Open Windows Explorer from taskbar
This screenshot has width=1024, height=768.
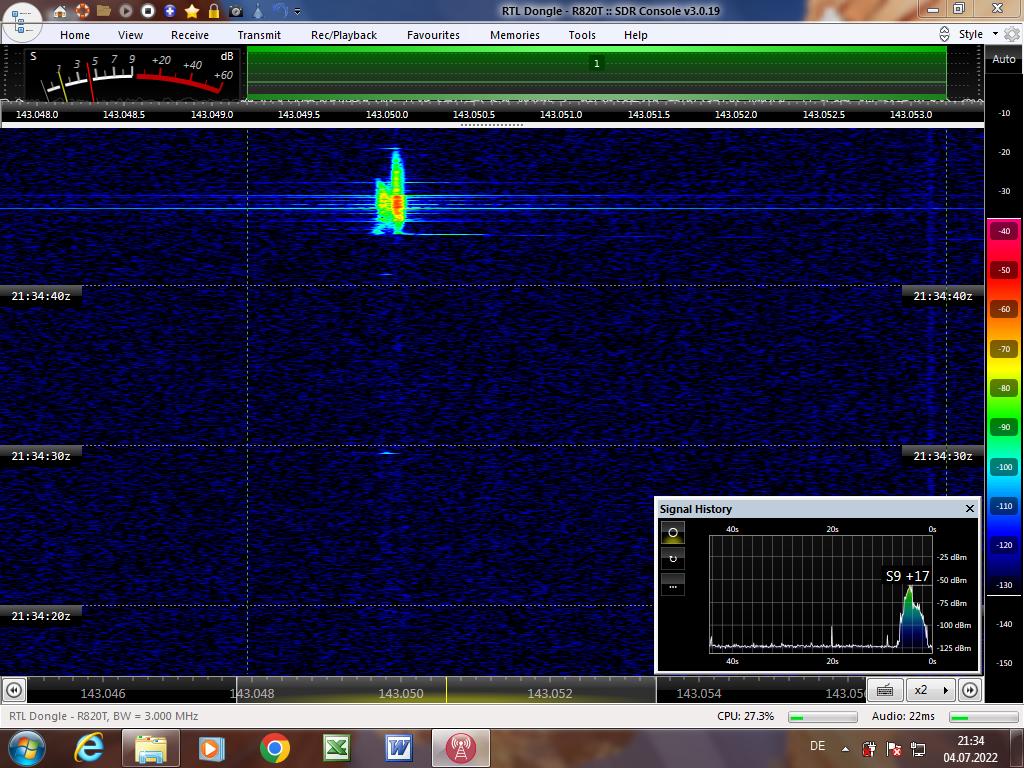tap(150, 748)
